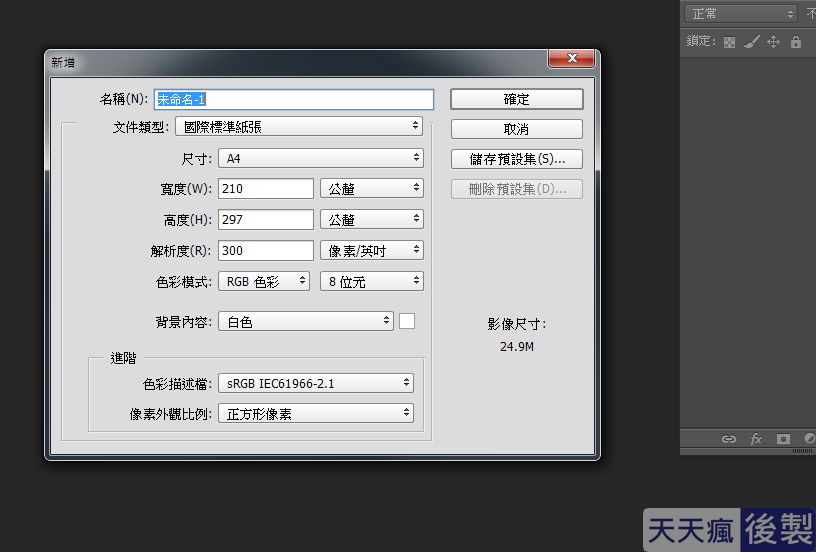Open 尺寸 dropdown showing A4
816x552 pixels.
[x=321, y=158]
